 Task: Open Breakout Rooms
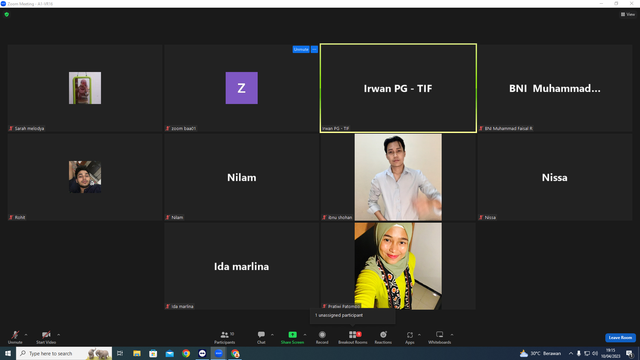353,337
